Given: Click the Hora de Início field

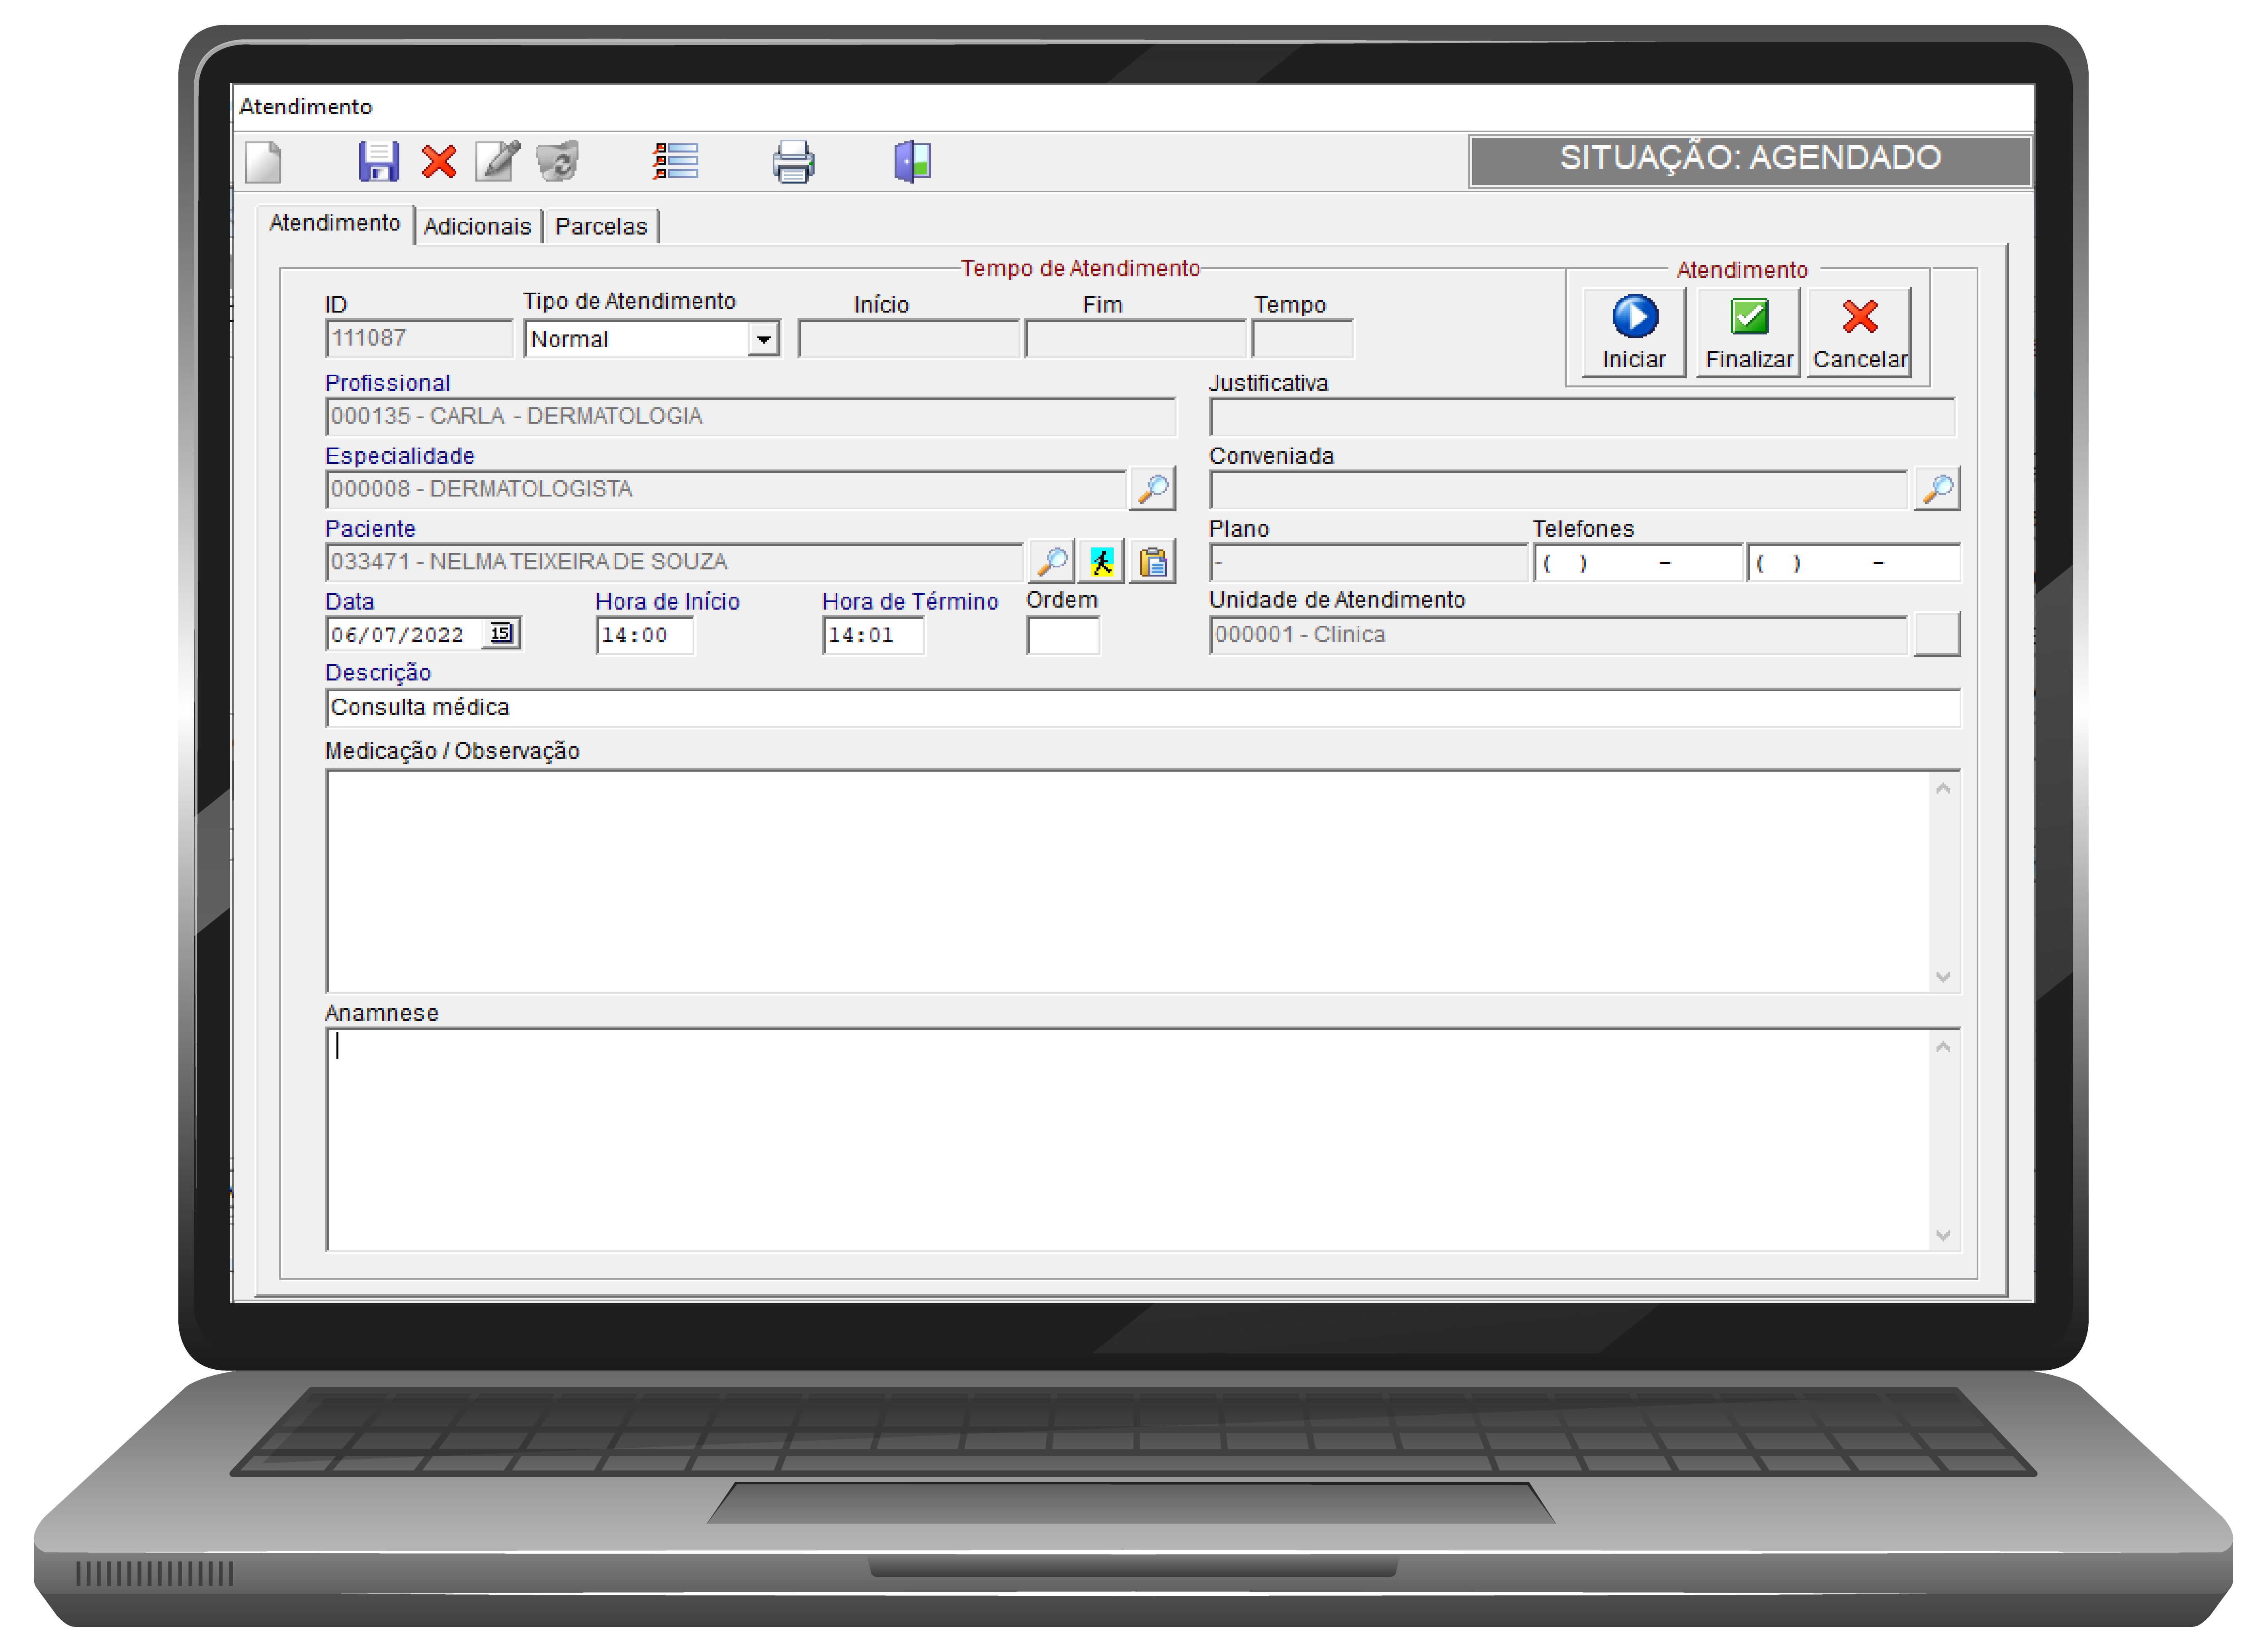Looking at the screenshot, I should coord(645,636).
